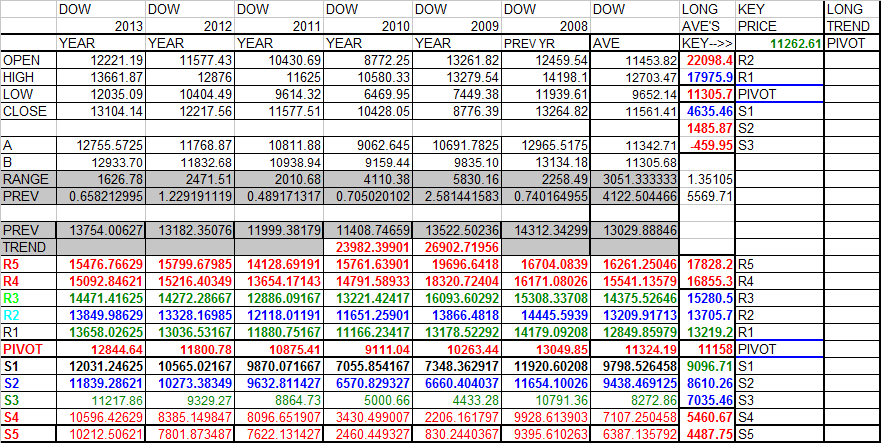Screen dimensions: 881x443
Task: Select the 2013 OPEN cell 12221.19
Action: pos(101,60)
